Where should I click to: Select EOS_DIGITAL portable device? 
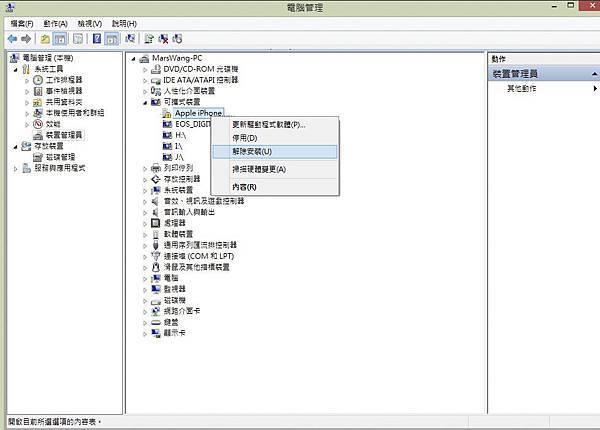193,124
